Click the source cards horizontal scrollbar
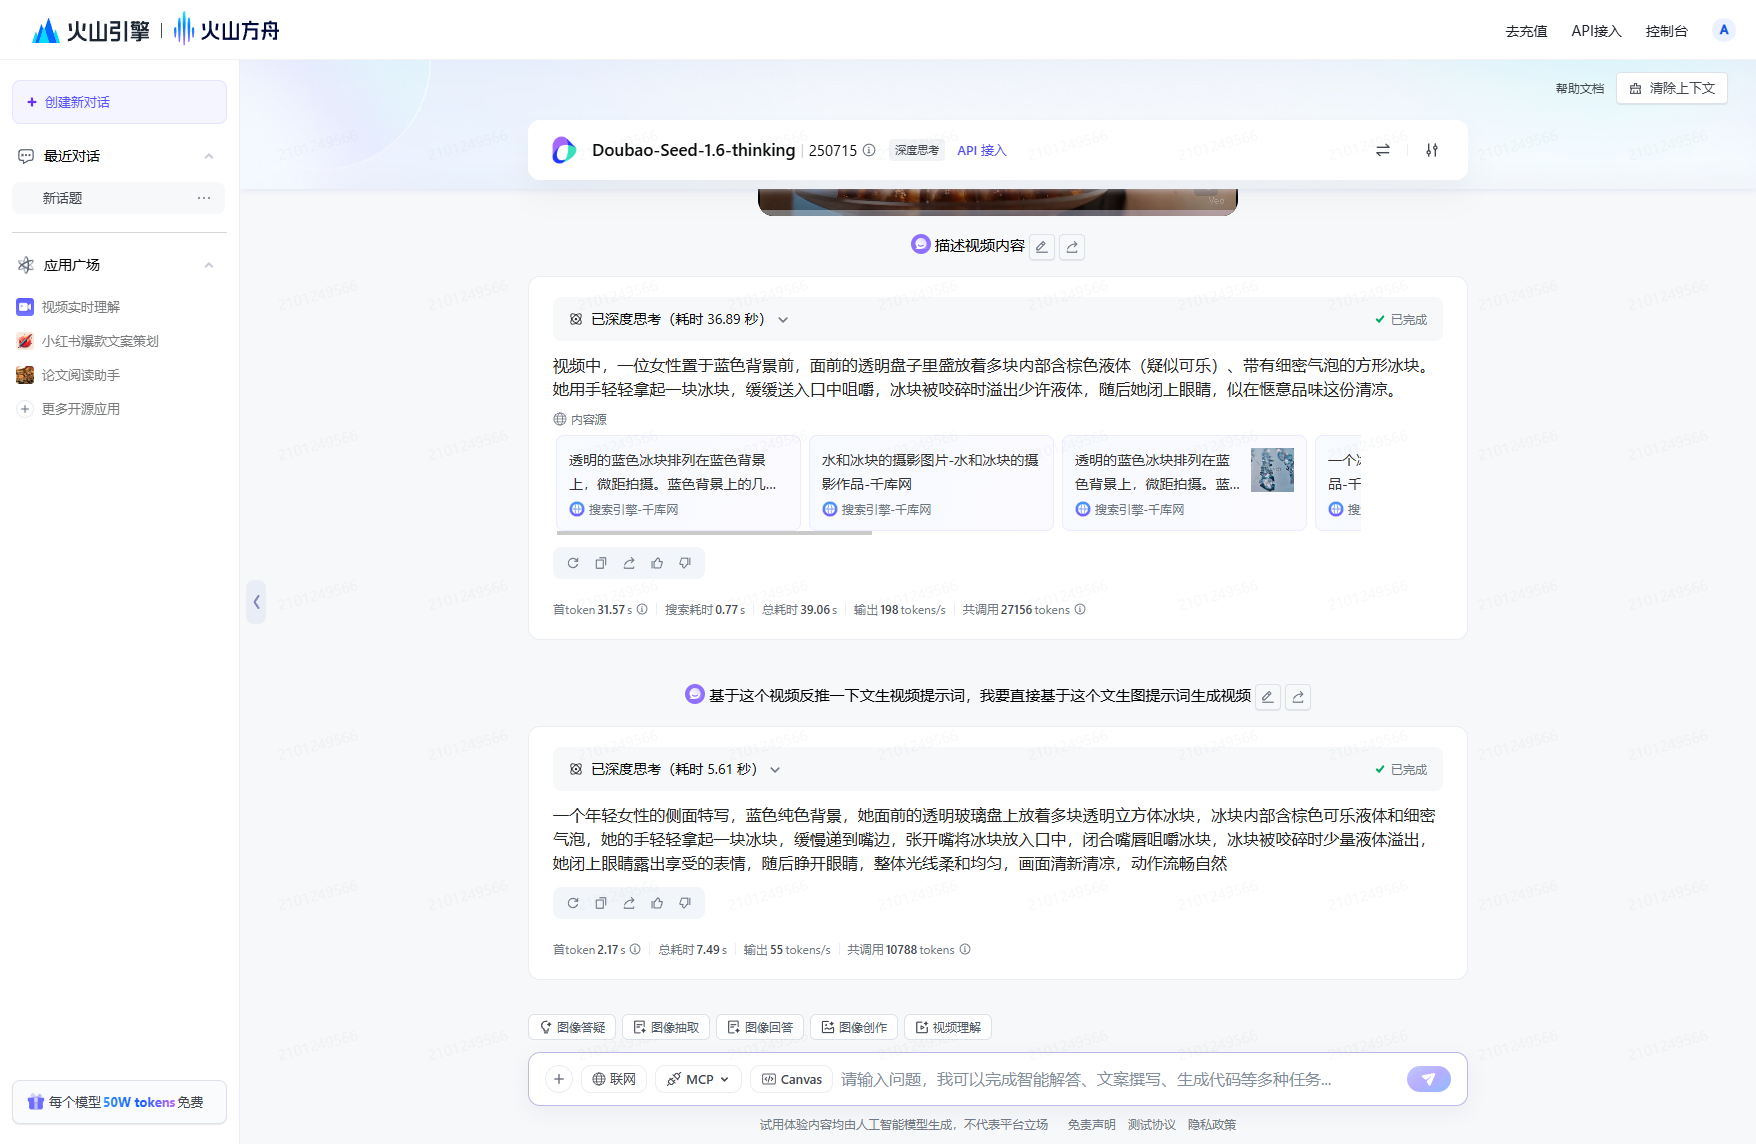Screen dimensions: 1756x1144 point(714,533)
